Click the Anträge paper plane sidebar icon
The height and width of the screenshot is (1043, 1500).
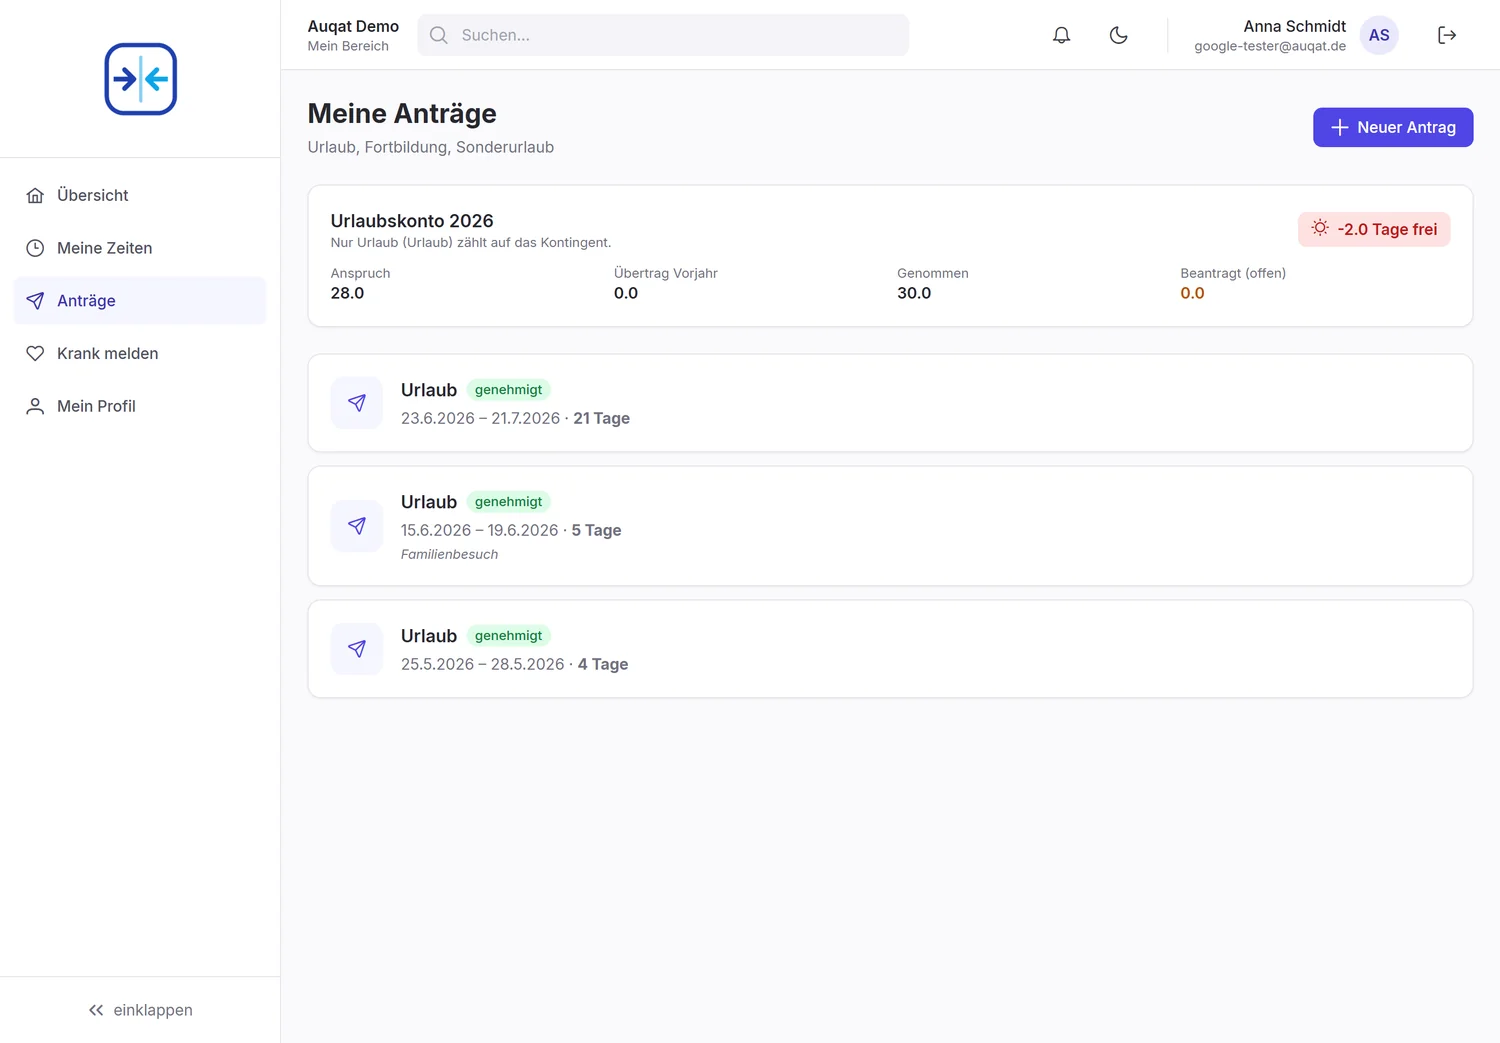coord(35,301)
